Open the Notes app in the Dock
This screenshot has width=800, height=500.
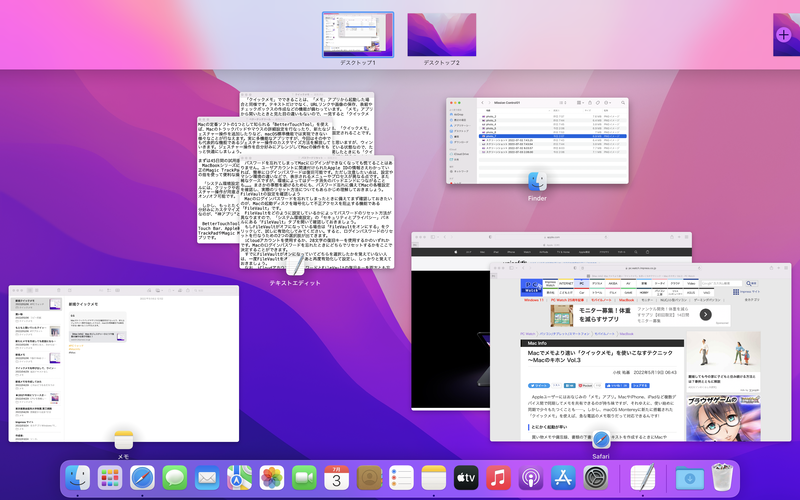[434, 478]
